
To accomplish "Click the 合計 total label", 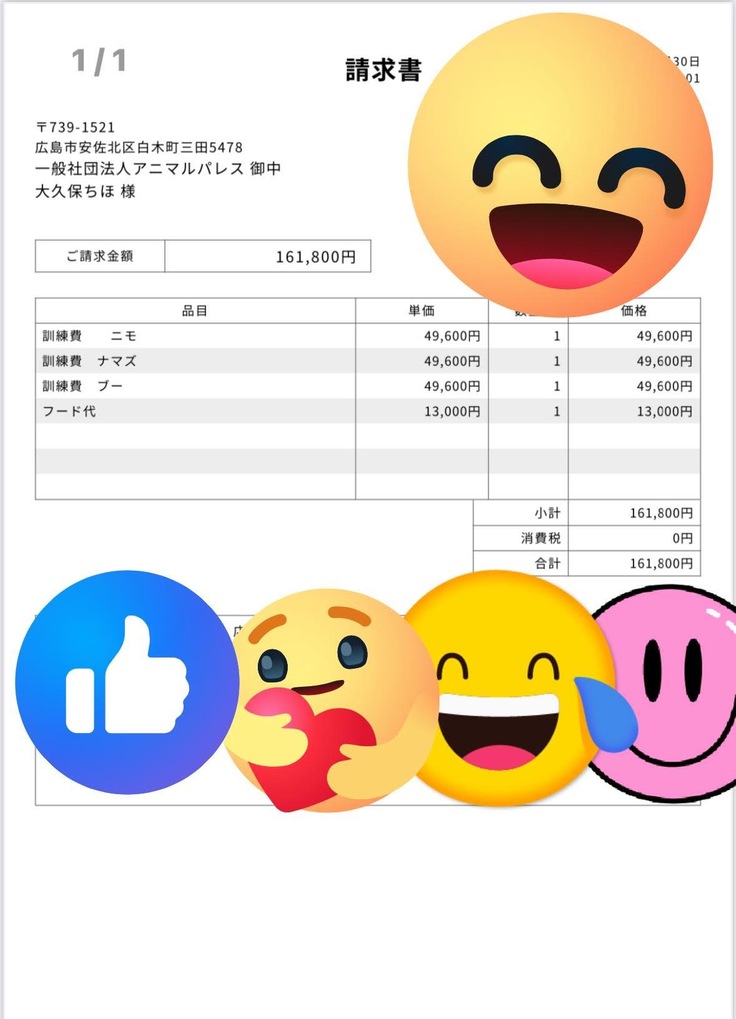I will coord(549,564).
